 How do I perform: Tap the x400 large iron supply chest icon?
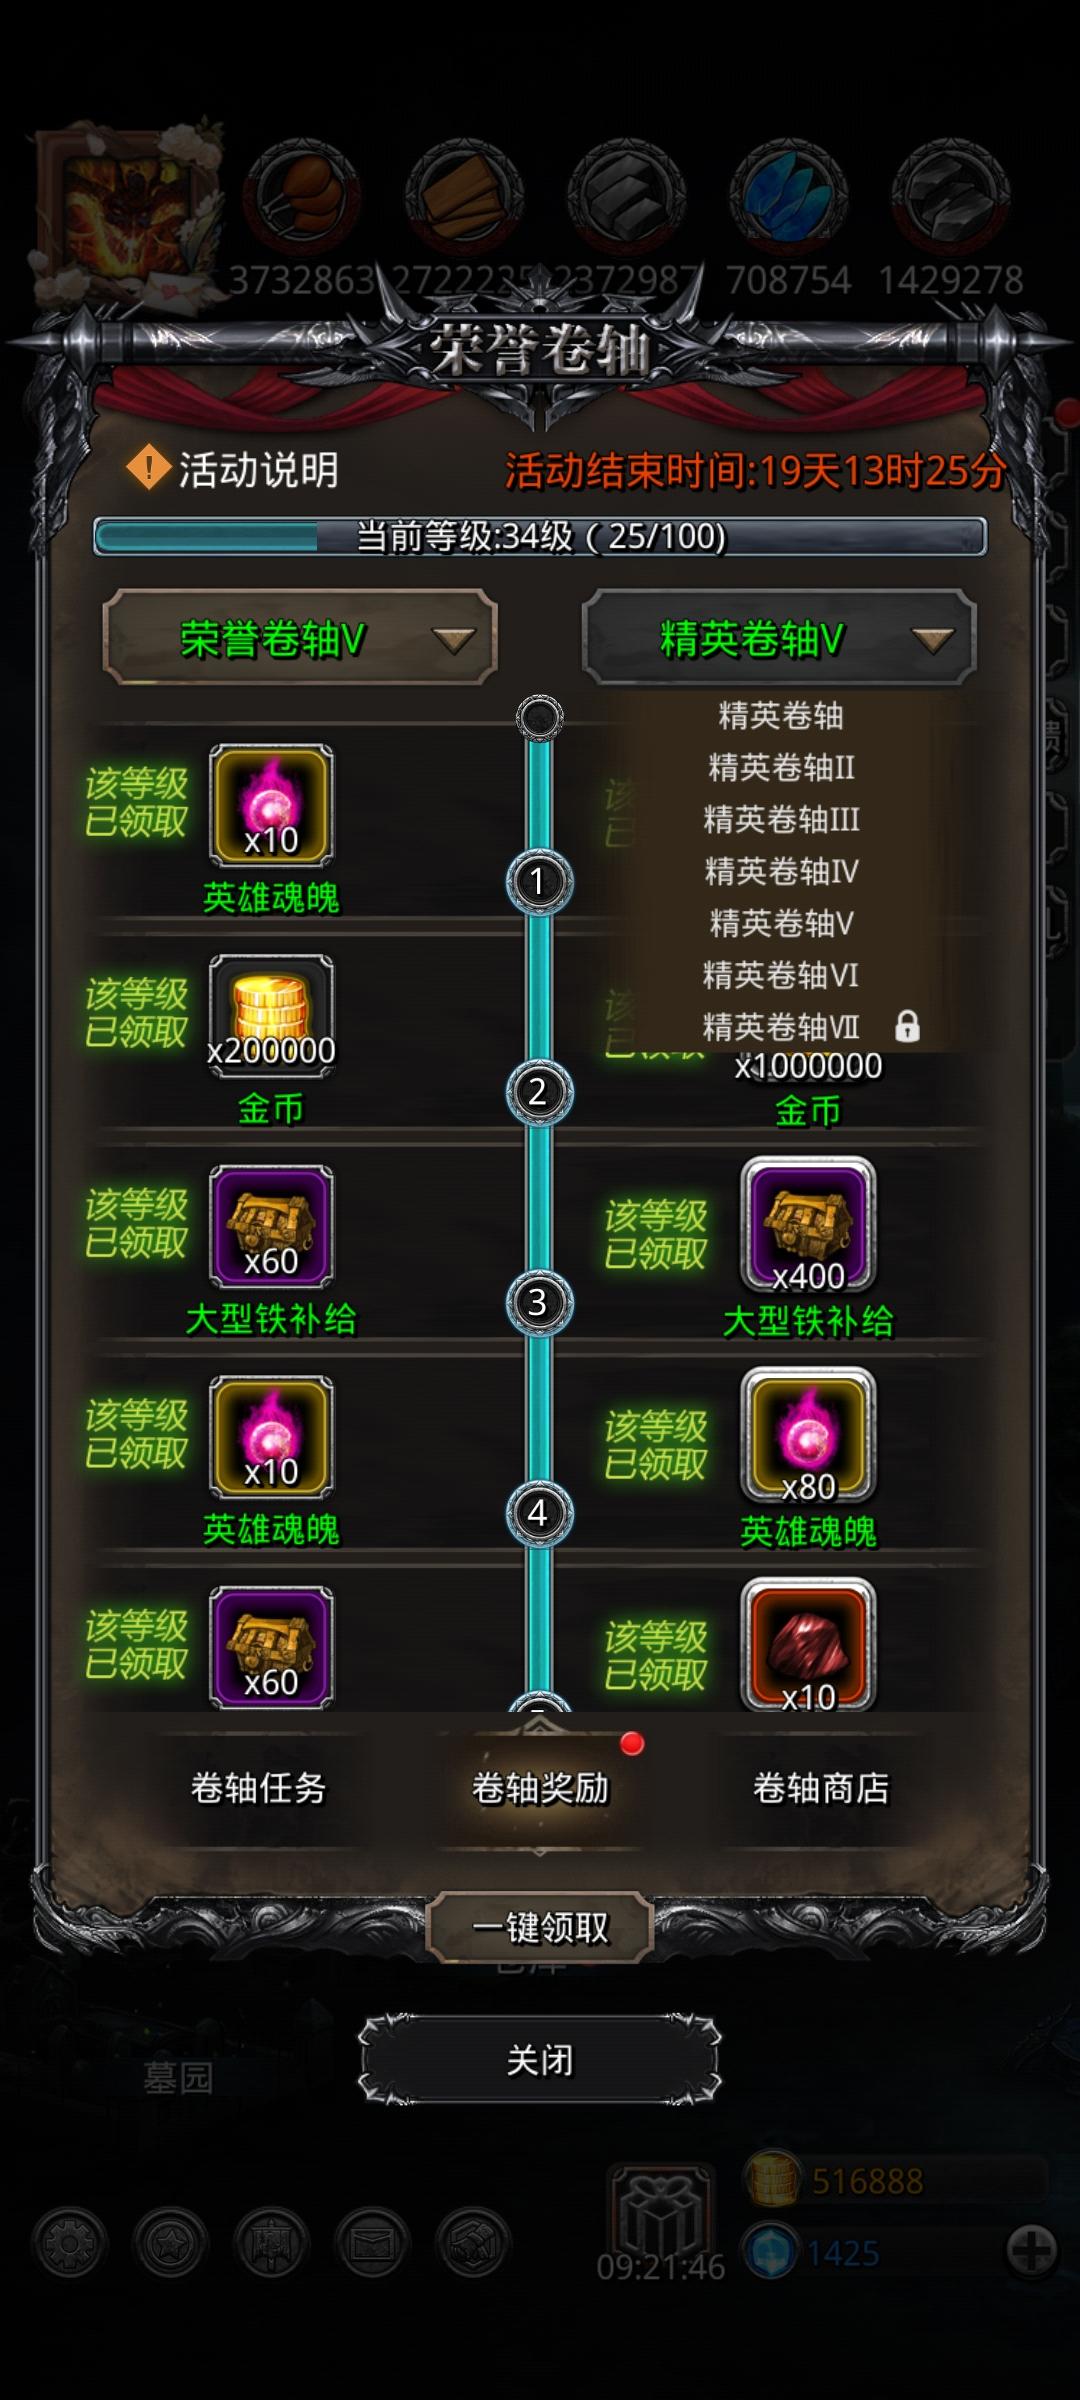[808, 1226]
